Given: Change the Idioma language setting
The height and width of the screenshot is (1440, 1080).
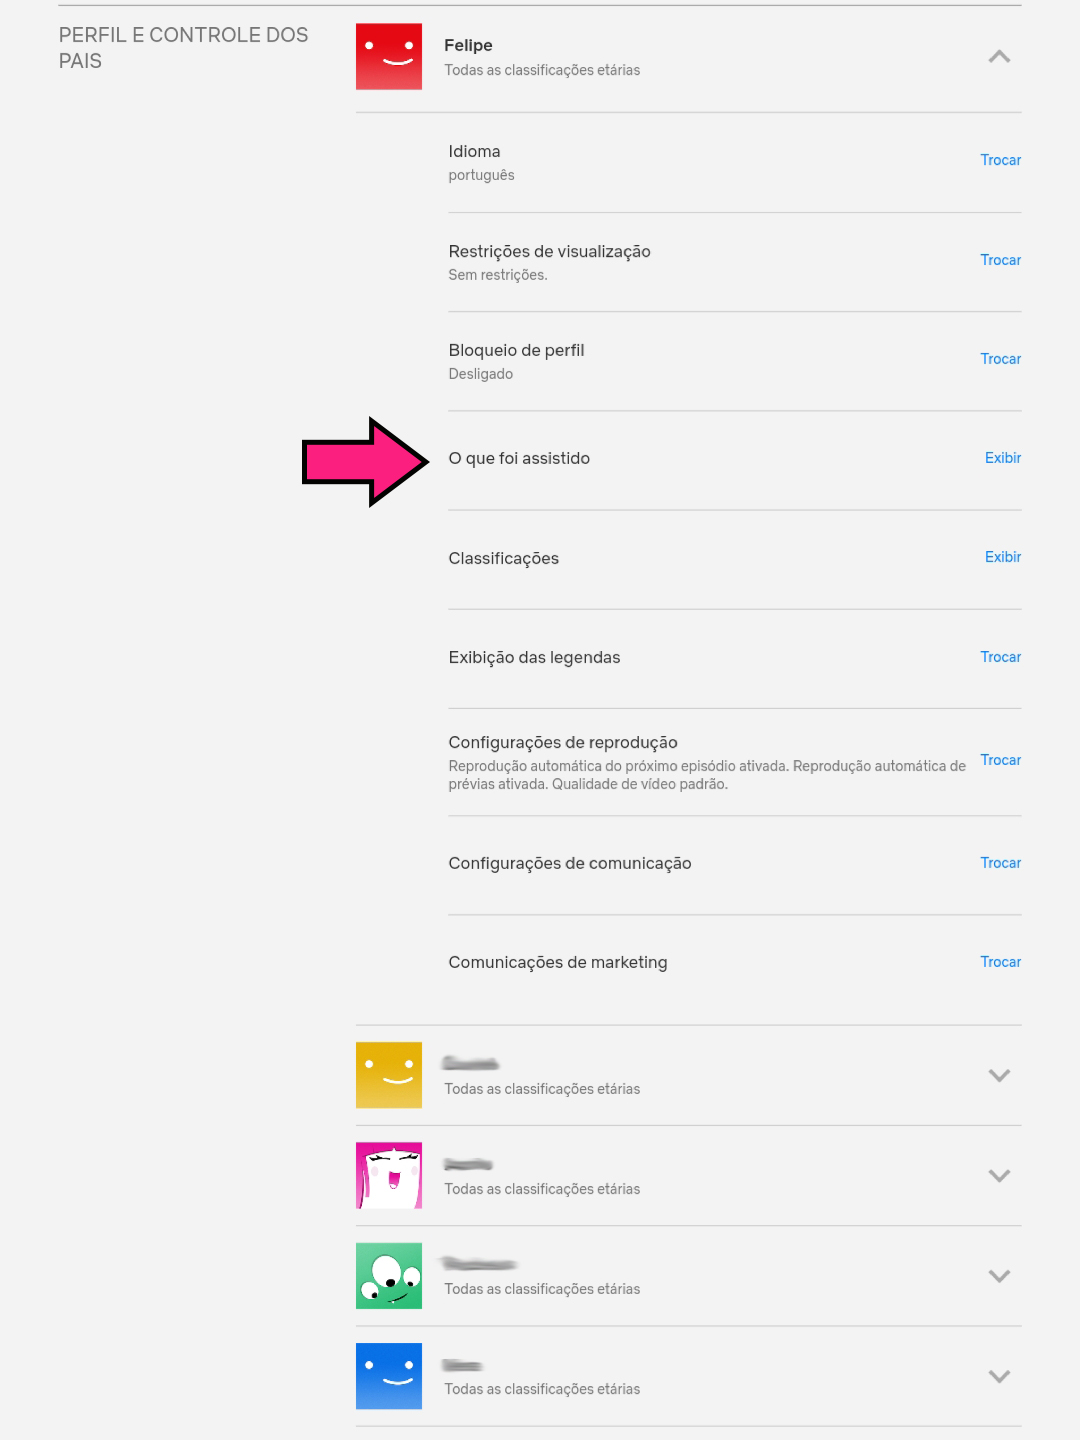Looking at the screenshot, I should [1000, 160].
